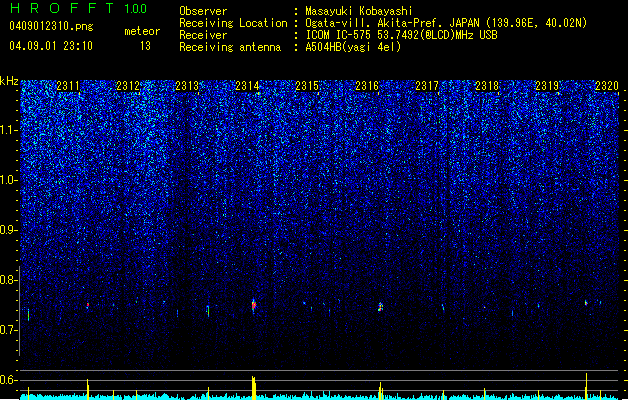
Task: Click the 1.1 kHz axis tick label
Action: [x=9, y=130]
